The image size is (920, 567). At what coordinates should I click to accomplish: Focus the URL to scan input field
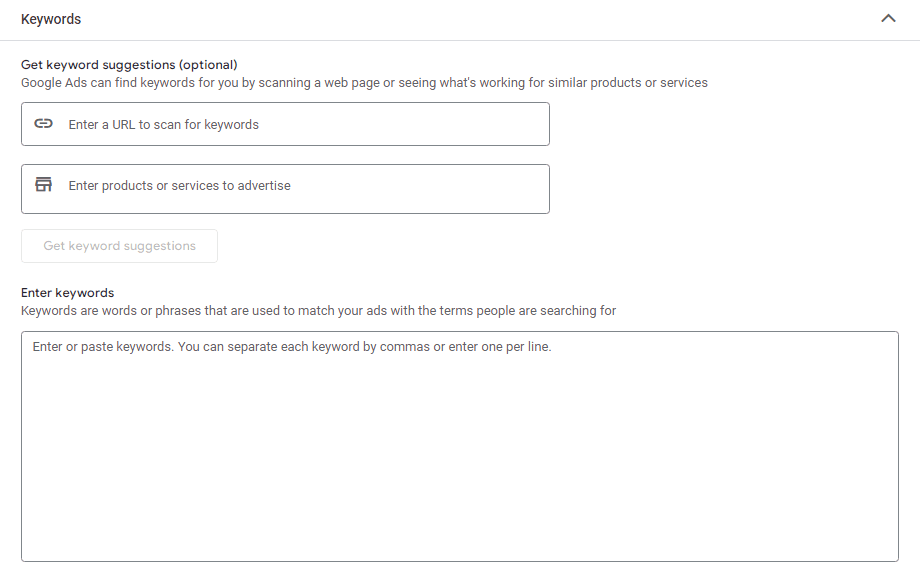pyautogui.click(x=285, y=124)
